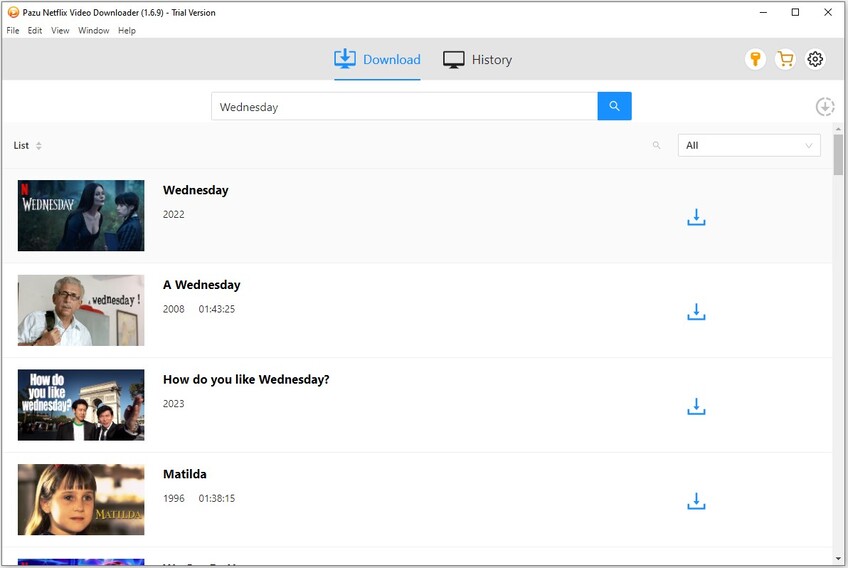
Task: Expand the All filter dropdown
Action: 748,146
